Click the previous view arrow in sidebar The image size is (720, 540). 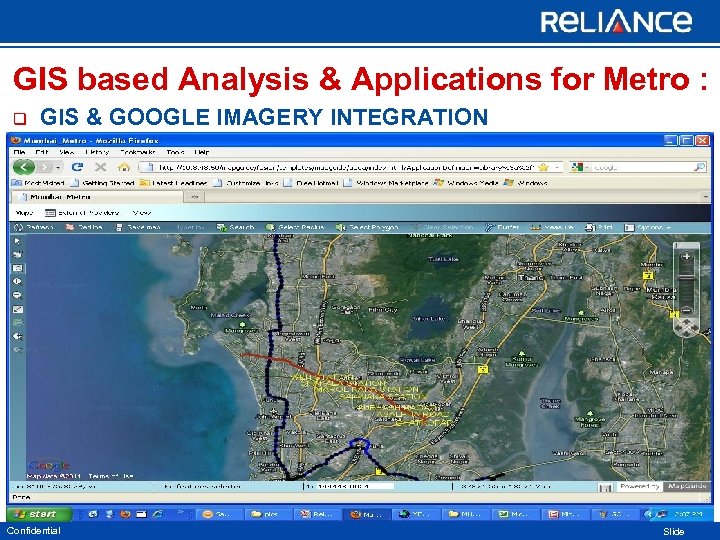point(17,336)
